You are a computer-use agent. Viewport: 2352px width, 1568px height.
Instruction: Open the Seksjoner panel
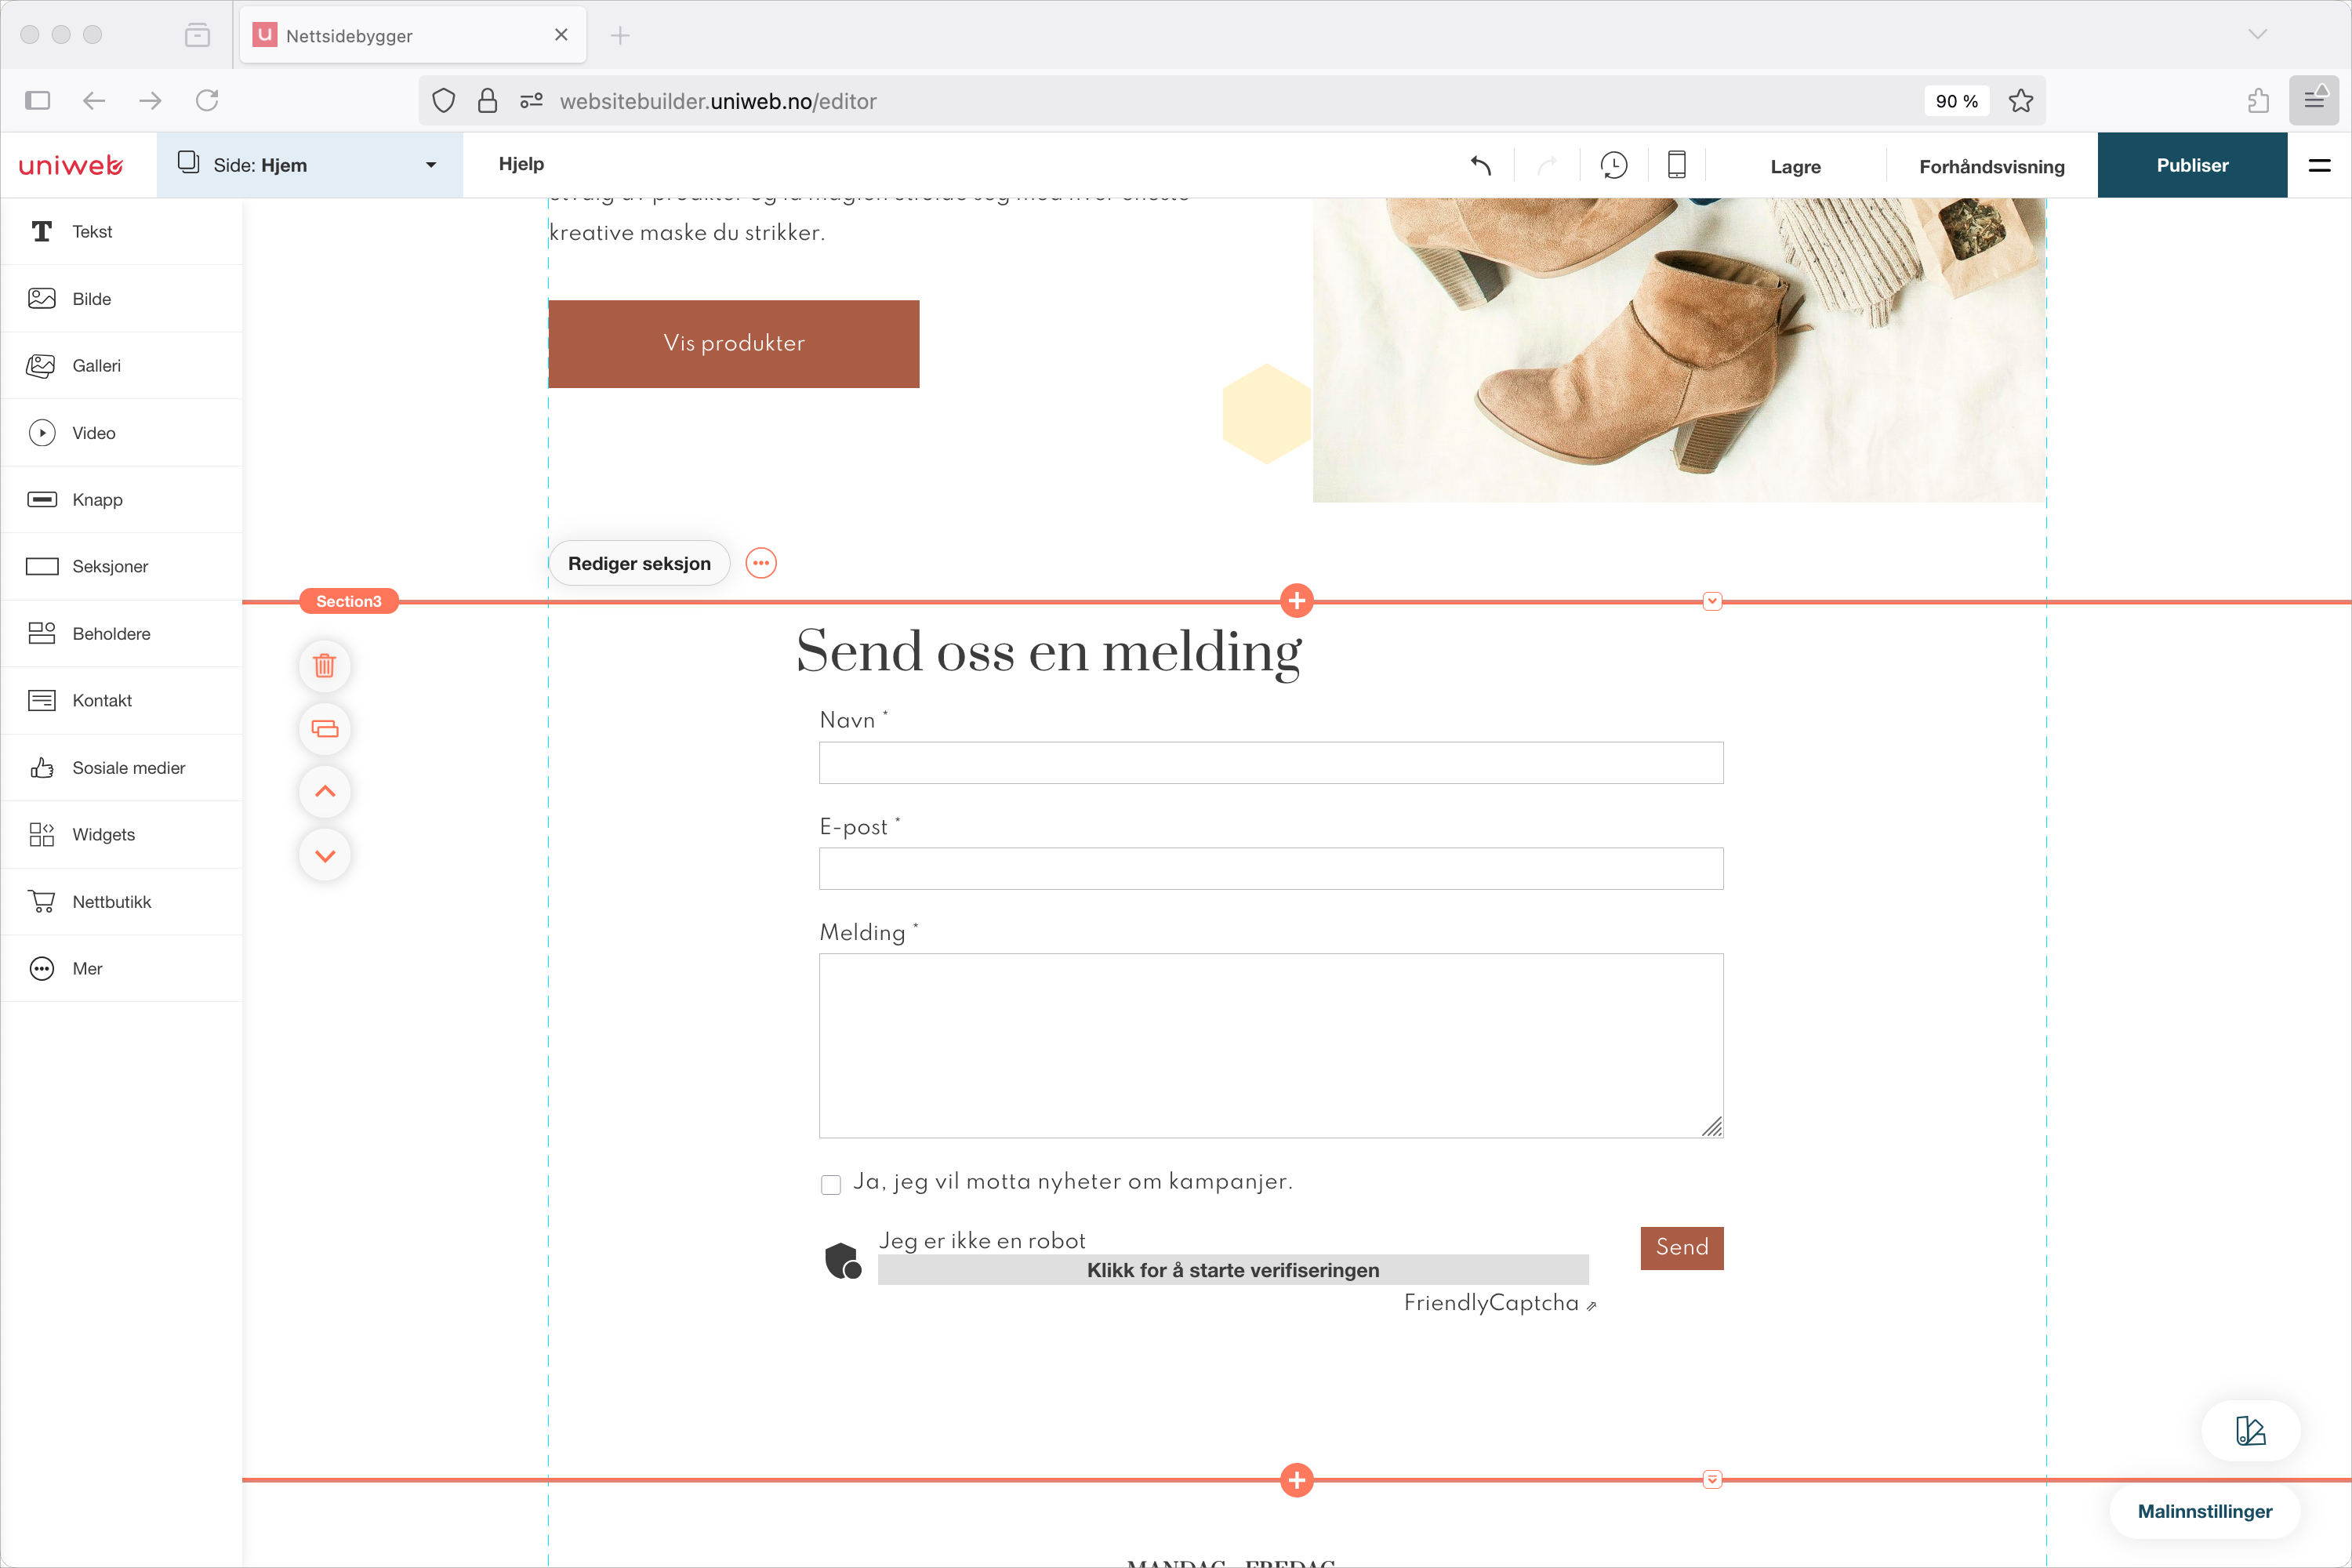(121, 566)
